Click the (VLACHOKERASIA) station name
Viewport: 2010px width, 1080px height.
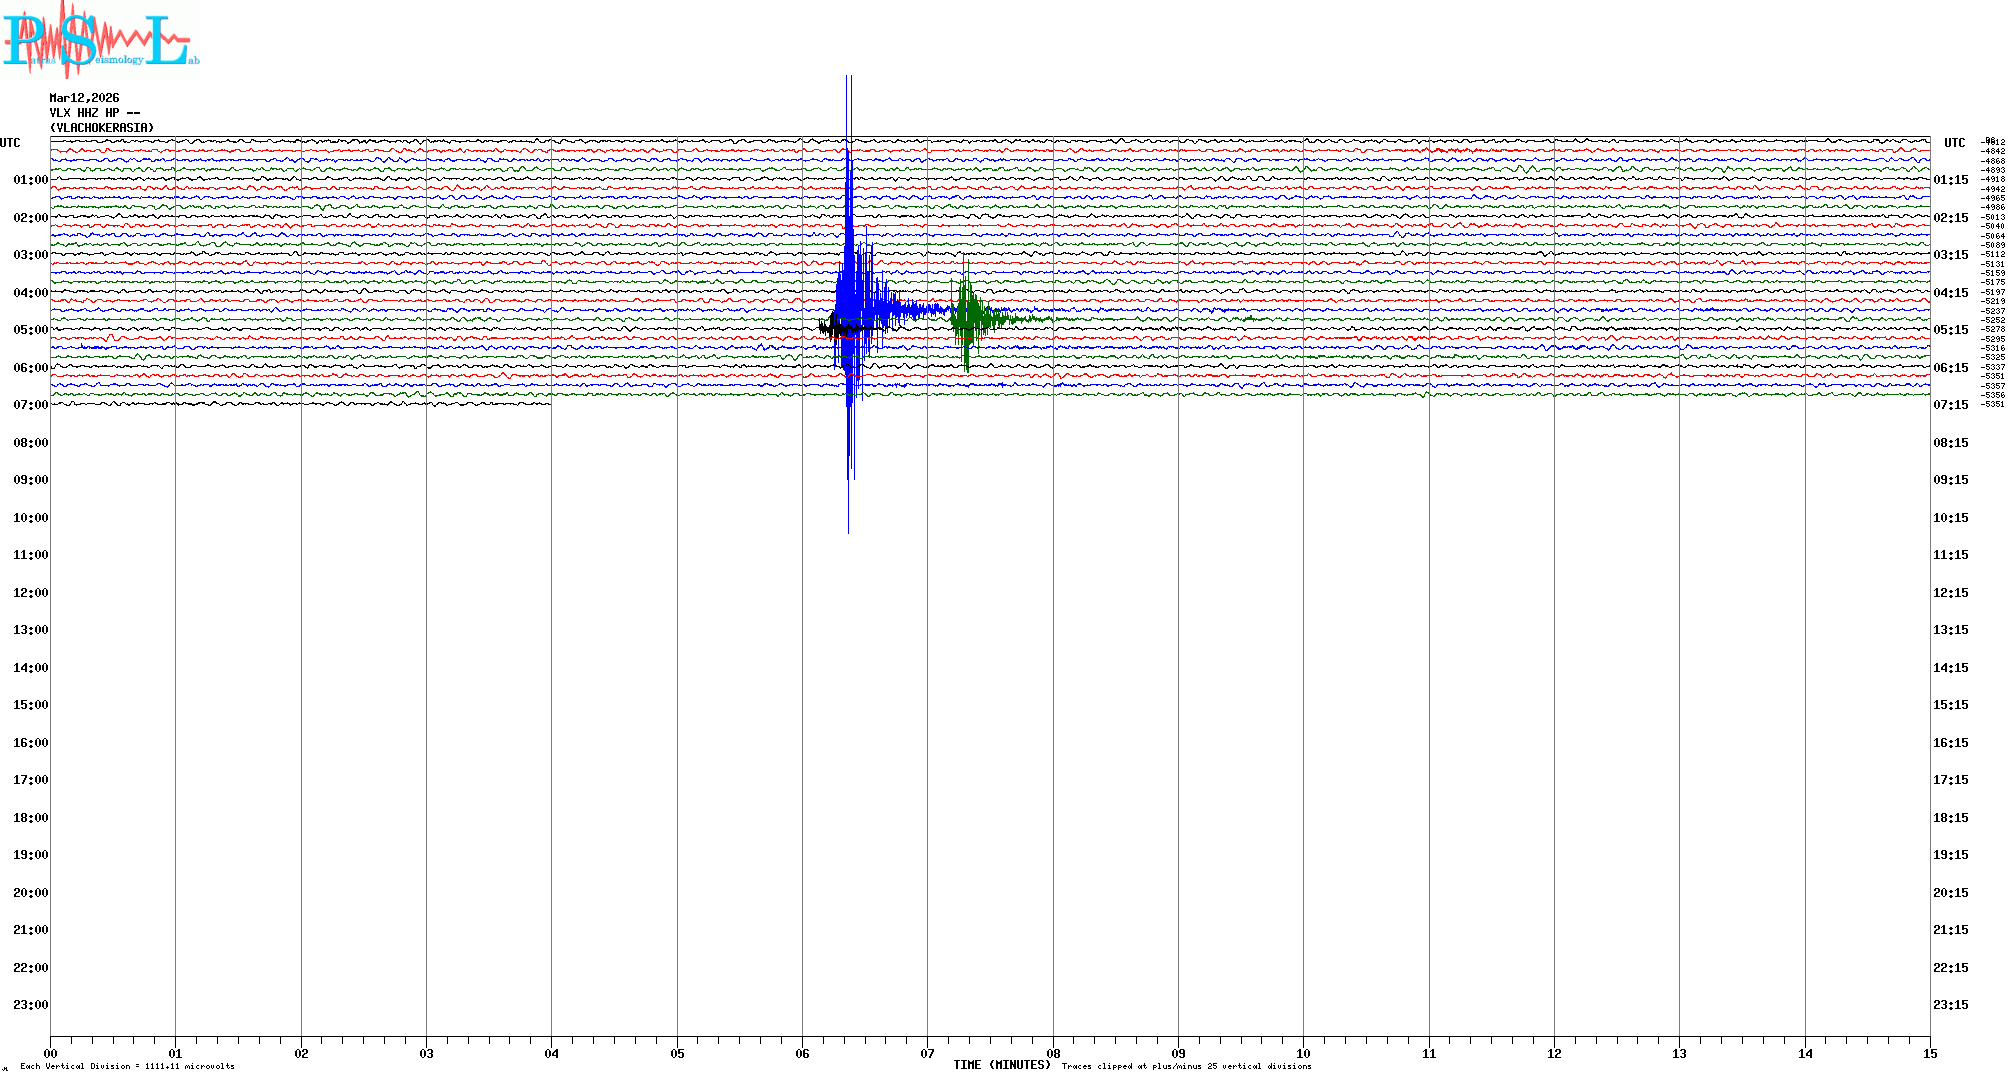(102, 128)
